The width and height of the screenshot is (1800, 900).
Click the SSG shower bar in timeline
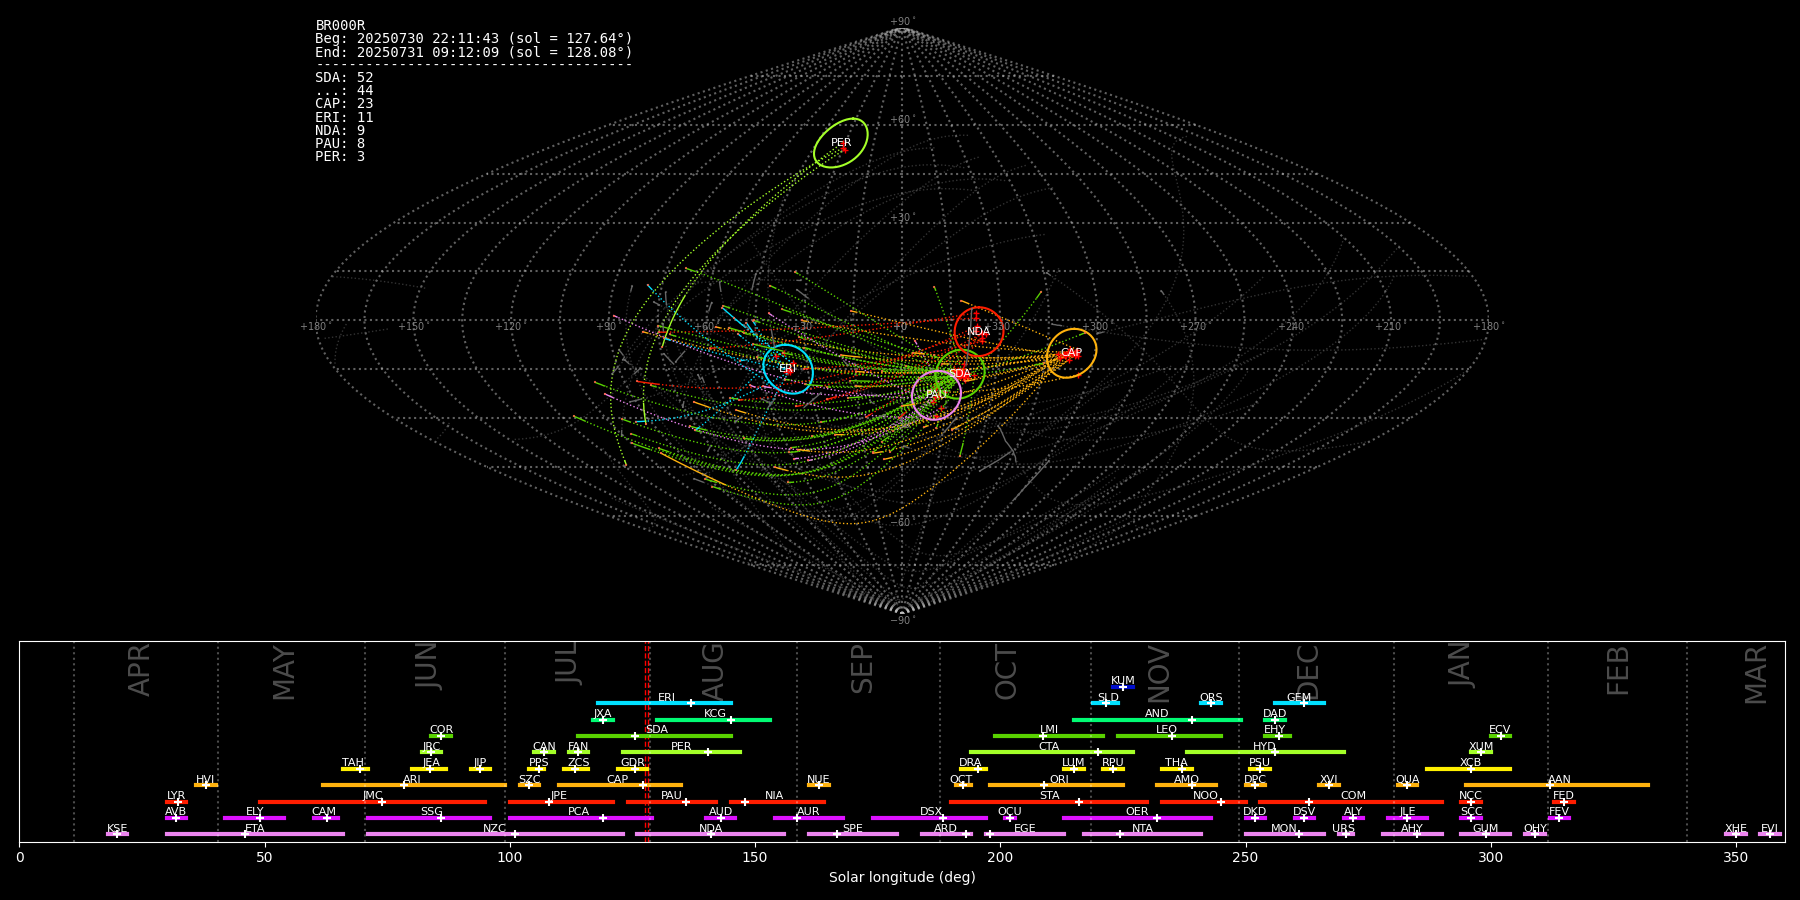[x=429, y=818]
